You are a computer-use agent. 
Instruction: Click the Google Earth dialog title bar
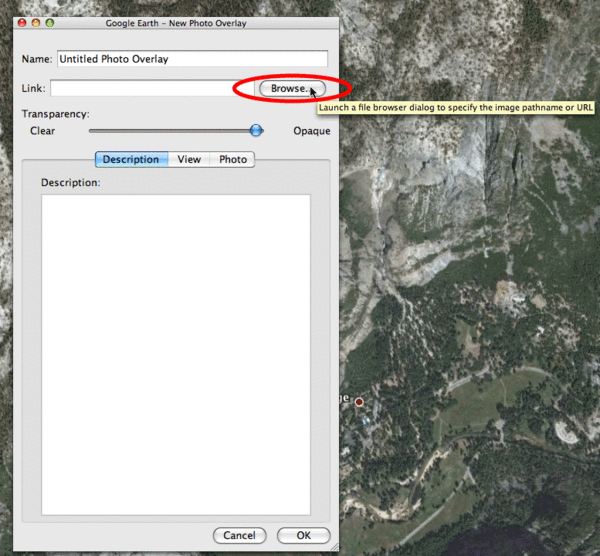(176, 23)
